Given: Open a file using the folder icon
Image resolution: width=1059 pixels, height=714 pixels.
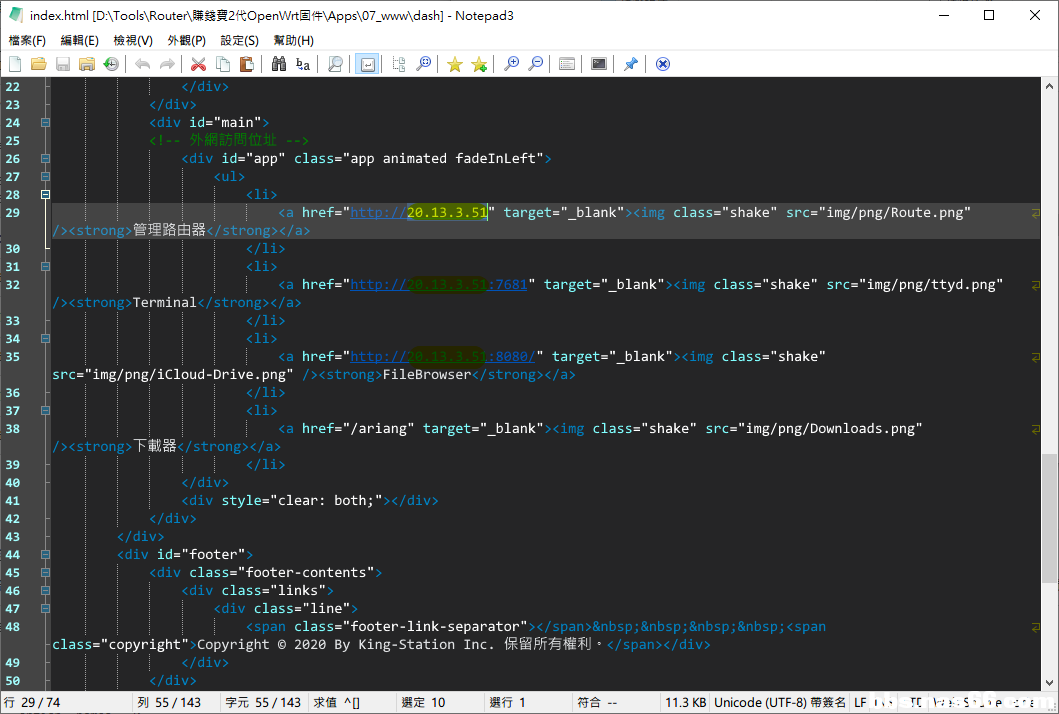Looking at the screenshot, I should pyautogui.click(x=39, y=64).
